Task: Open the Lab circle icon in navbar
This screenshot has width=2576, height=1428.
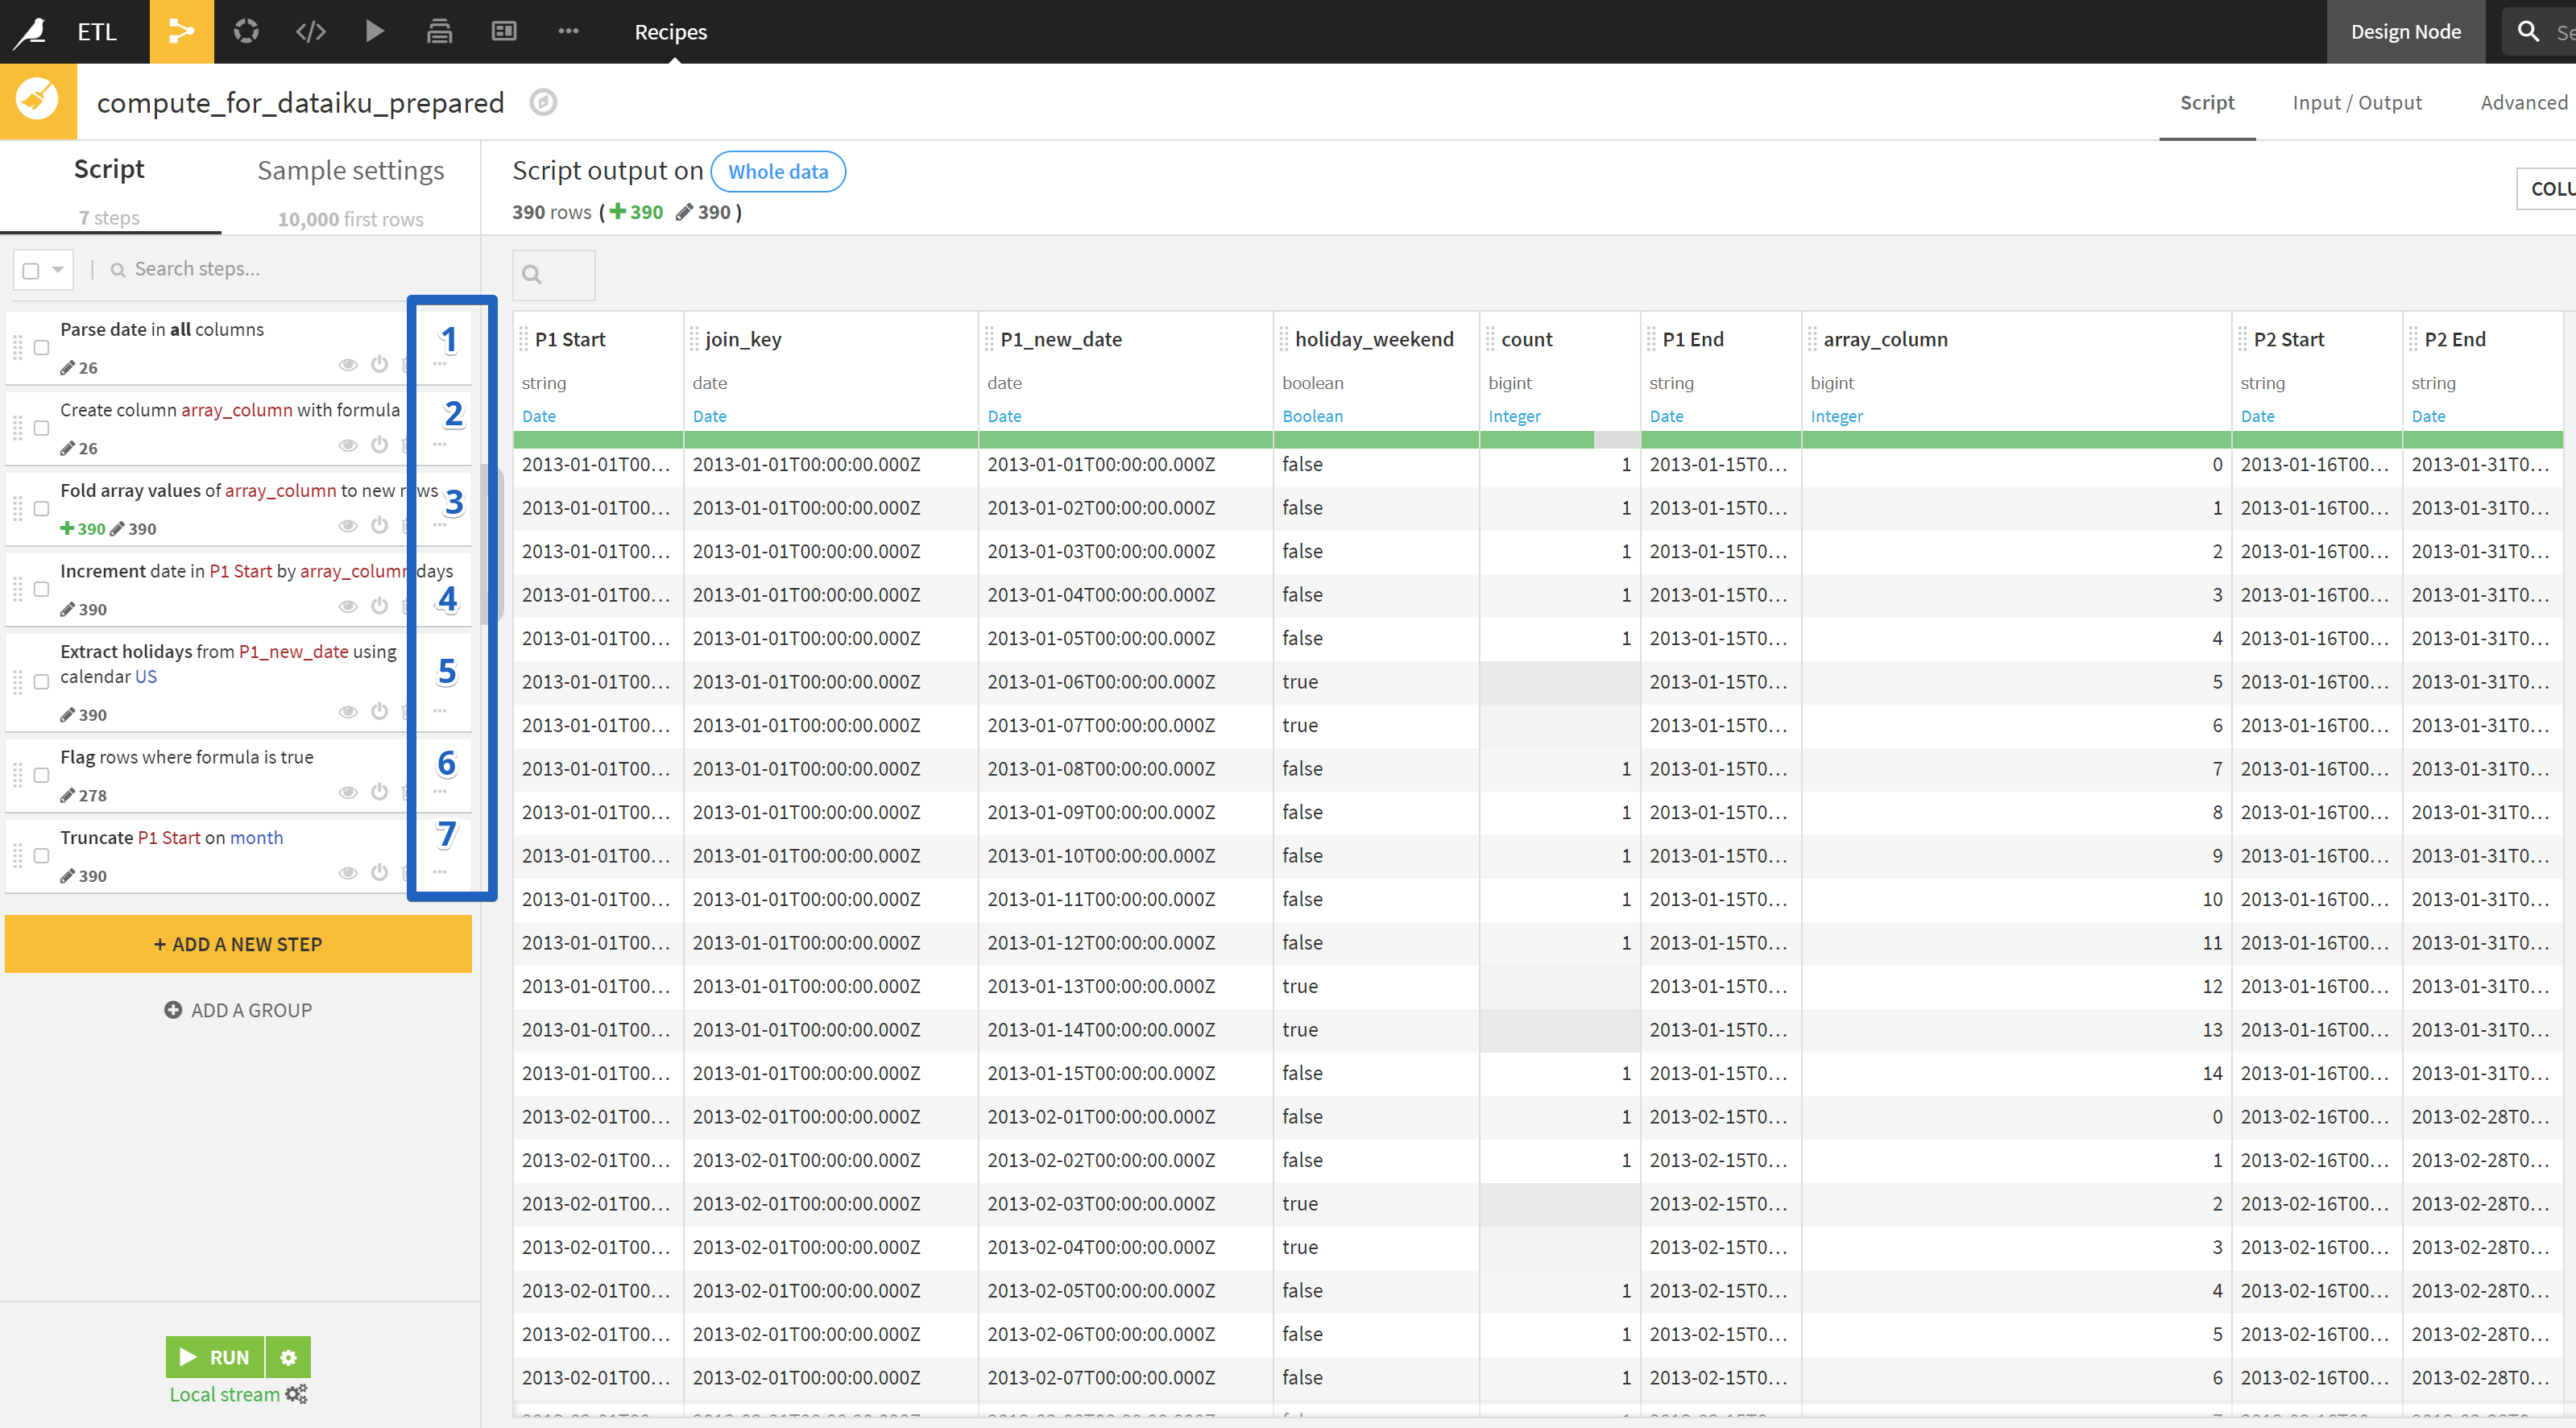Action: coord(246,32)
